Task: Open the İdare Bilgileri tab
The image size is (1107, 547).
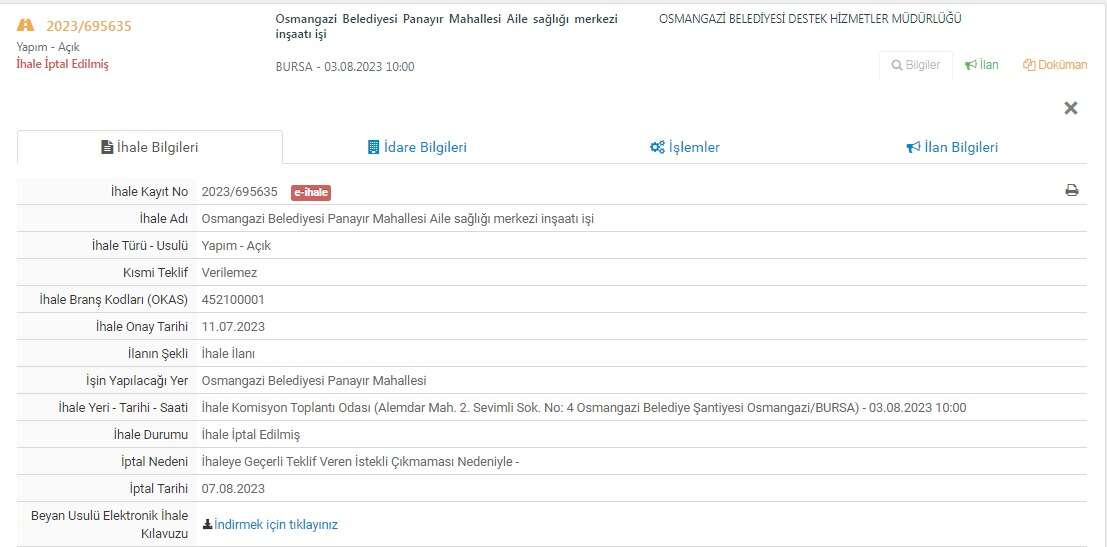Action: [417, 147]
